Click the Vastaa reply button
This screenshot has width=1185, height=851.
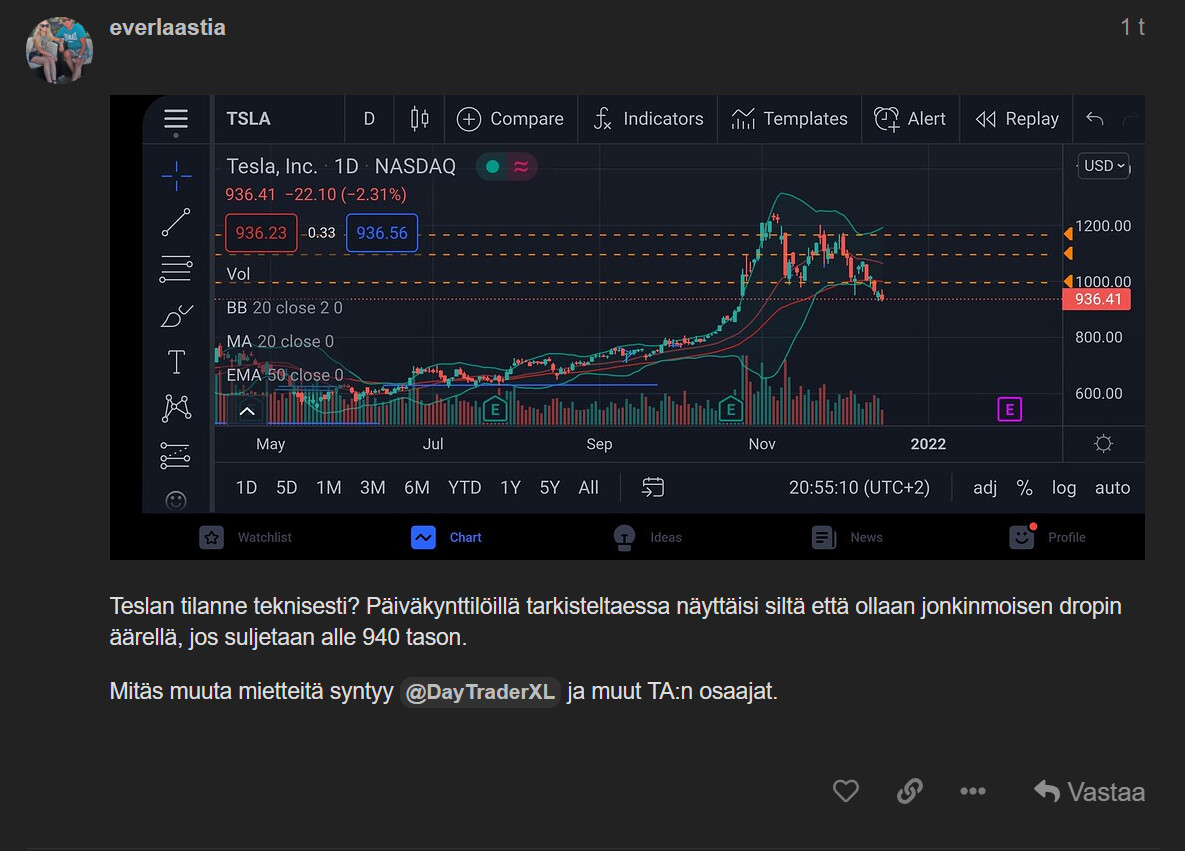click(x=1089, y=792)
